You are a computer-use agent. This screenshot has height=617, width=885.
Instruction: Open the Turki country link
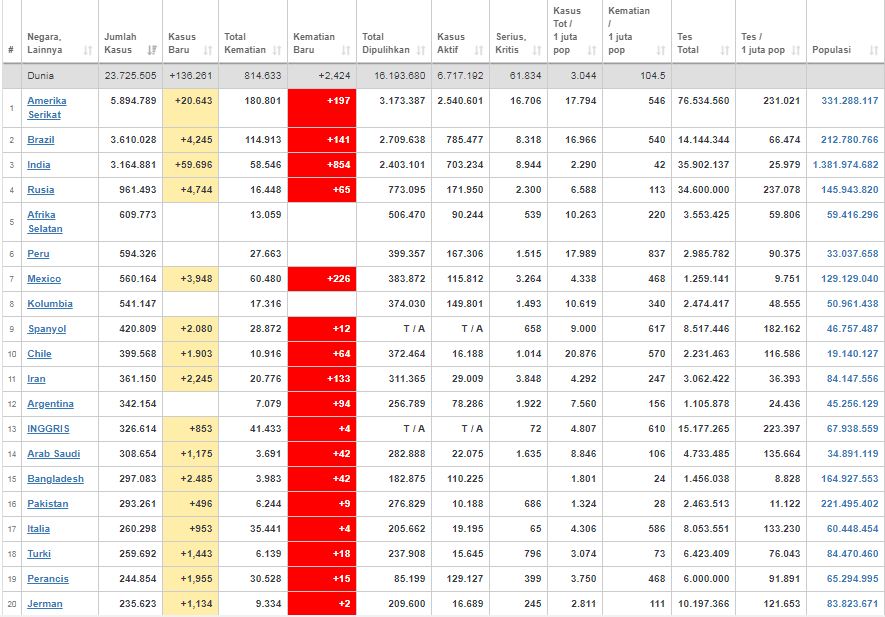click(39, 553)
